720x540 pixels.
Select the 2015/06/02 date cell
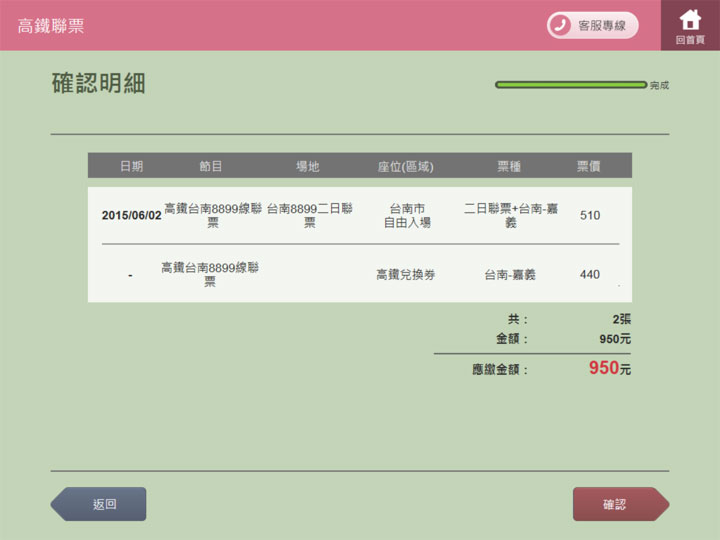tap(131, 215)
